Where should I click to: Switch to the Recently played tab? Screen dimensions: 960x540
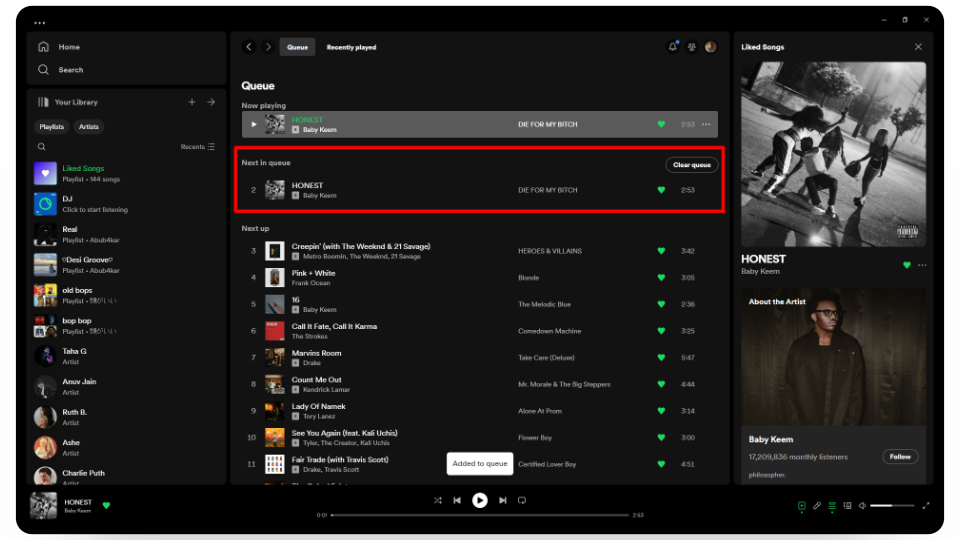point(351,47)
